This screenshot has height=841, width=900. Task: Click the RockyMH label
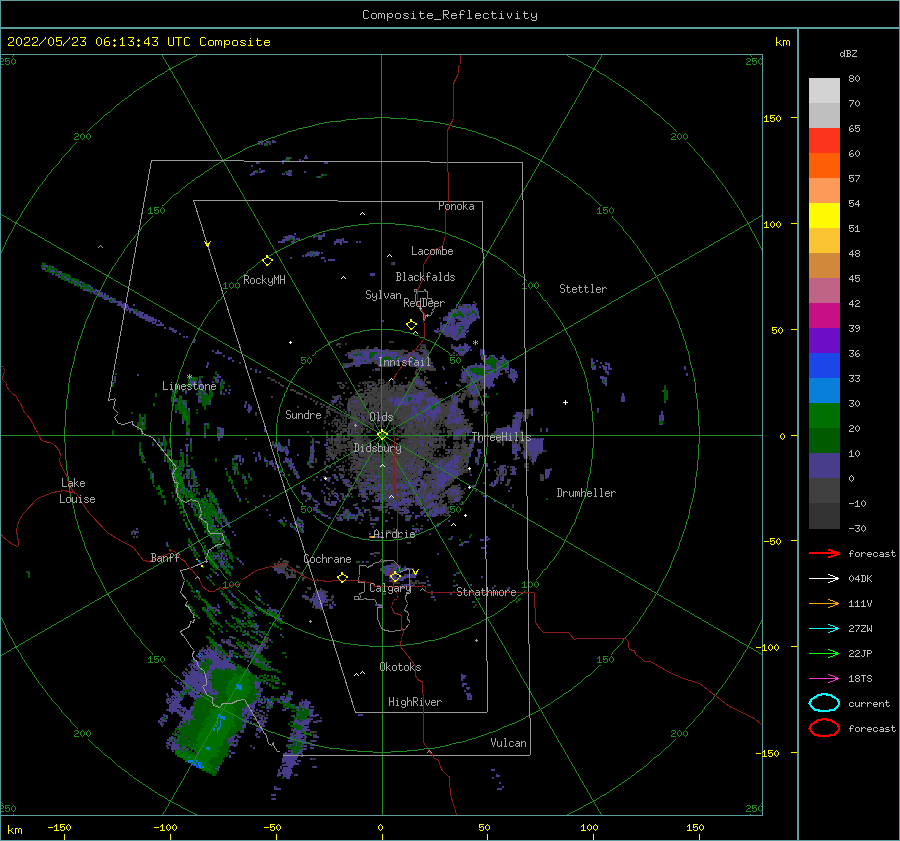coord(264,280)
